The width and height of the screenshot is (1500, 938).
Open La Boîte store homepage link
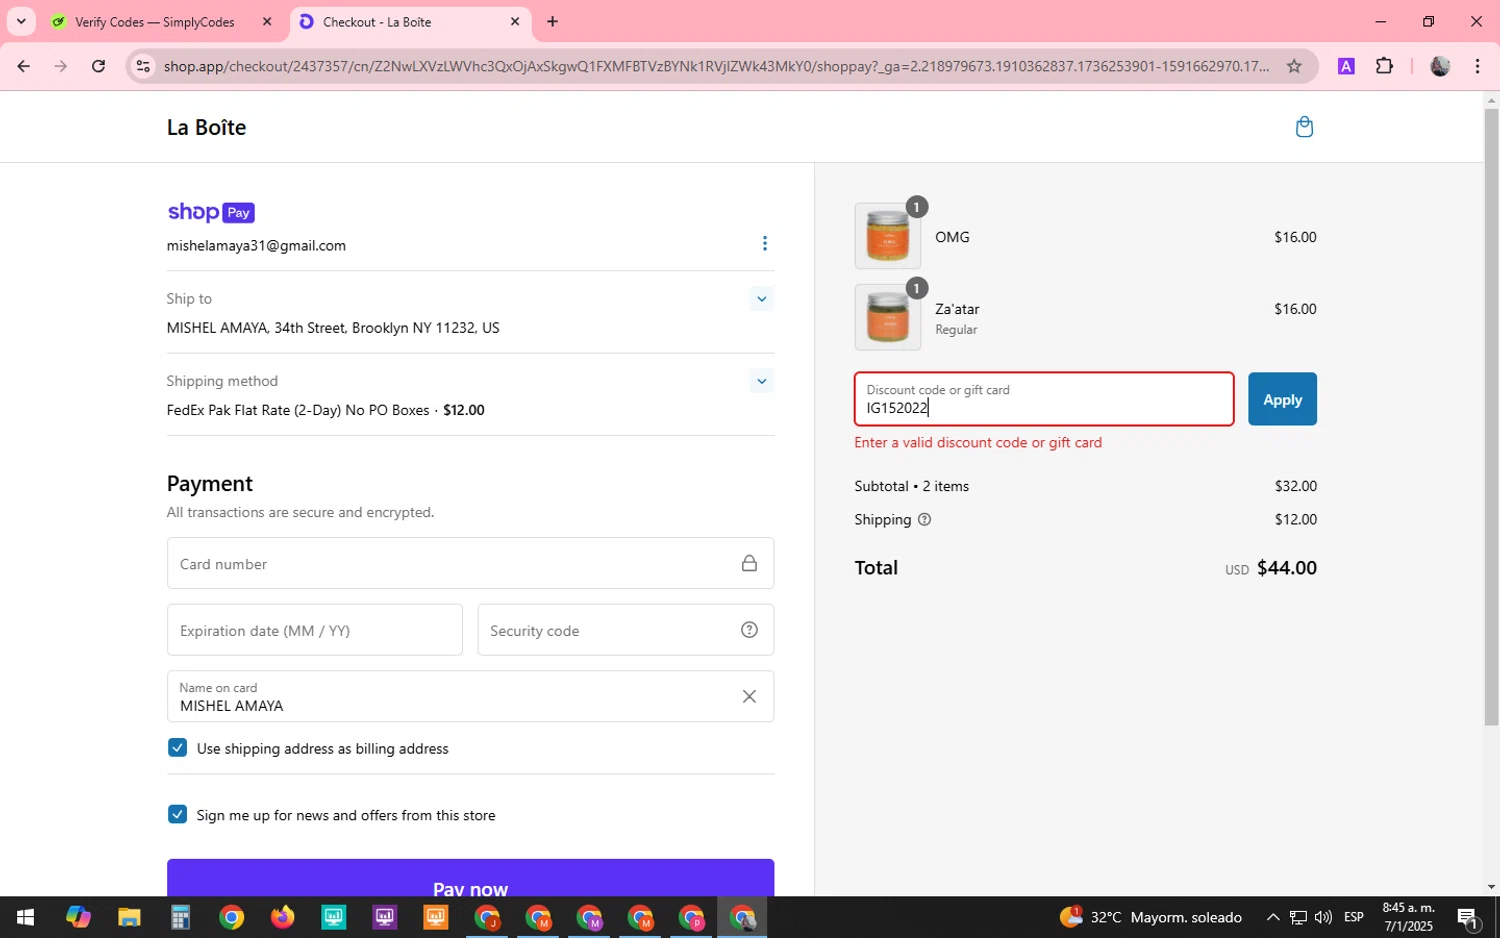tap(206, 127)
